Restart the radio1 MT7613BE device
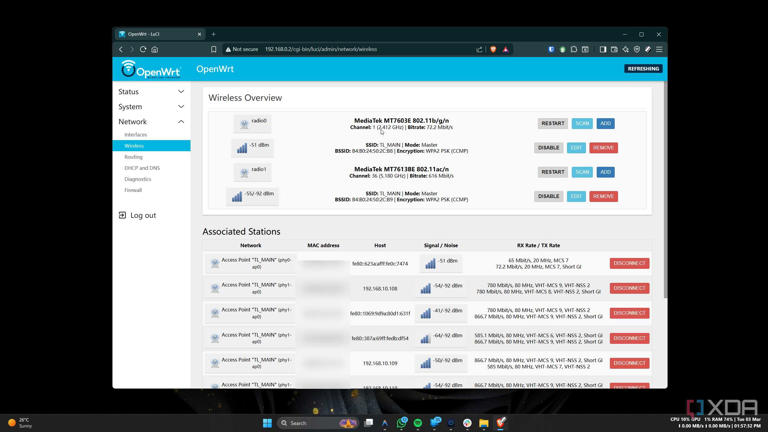 [x=552, y=172]
